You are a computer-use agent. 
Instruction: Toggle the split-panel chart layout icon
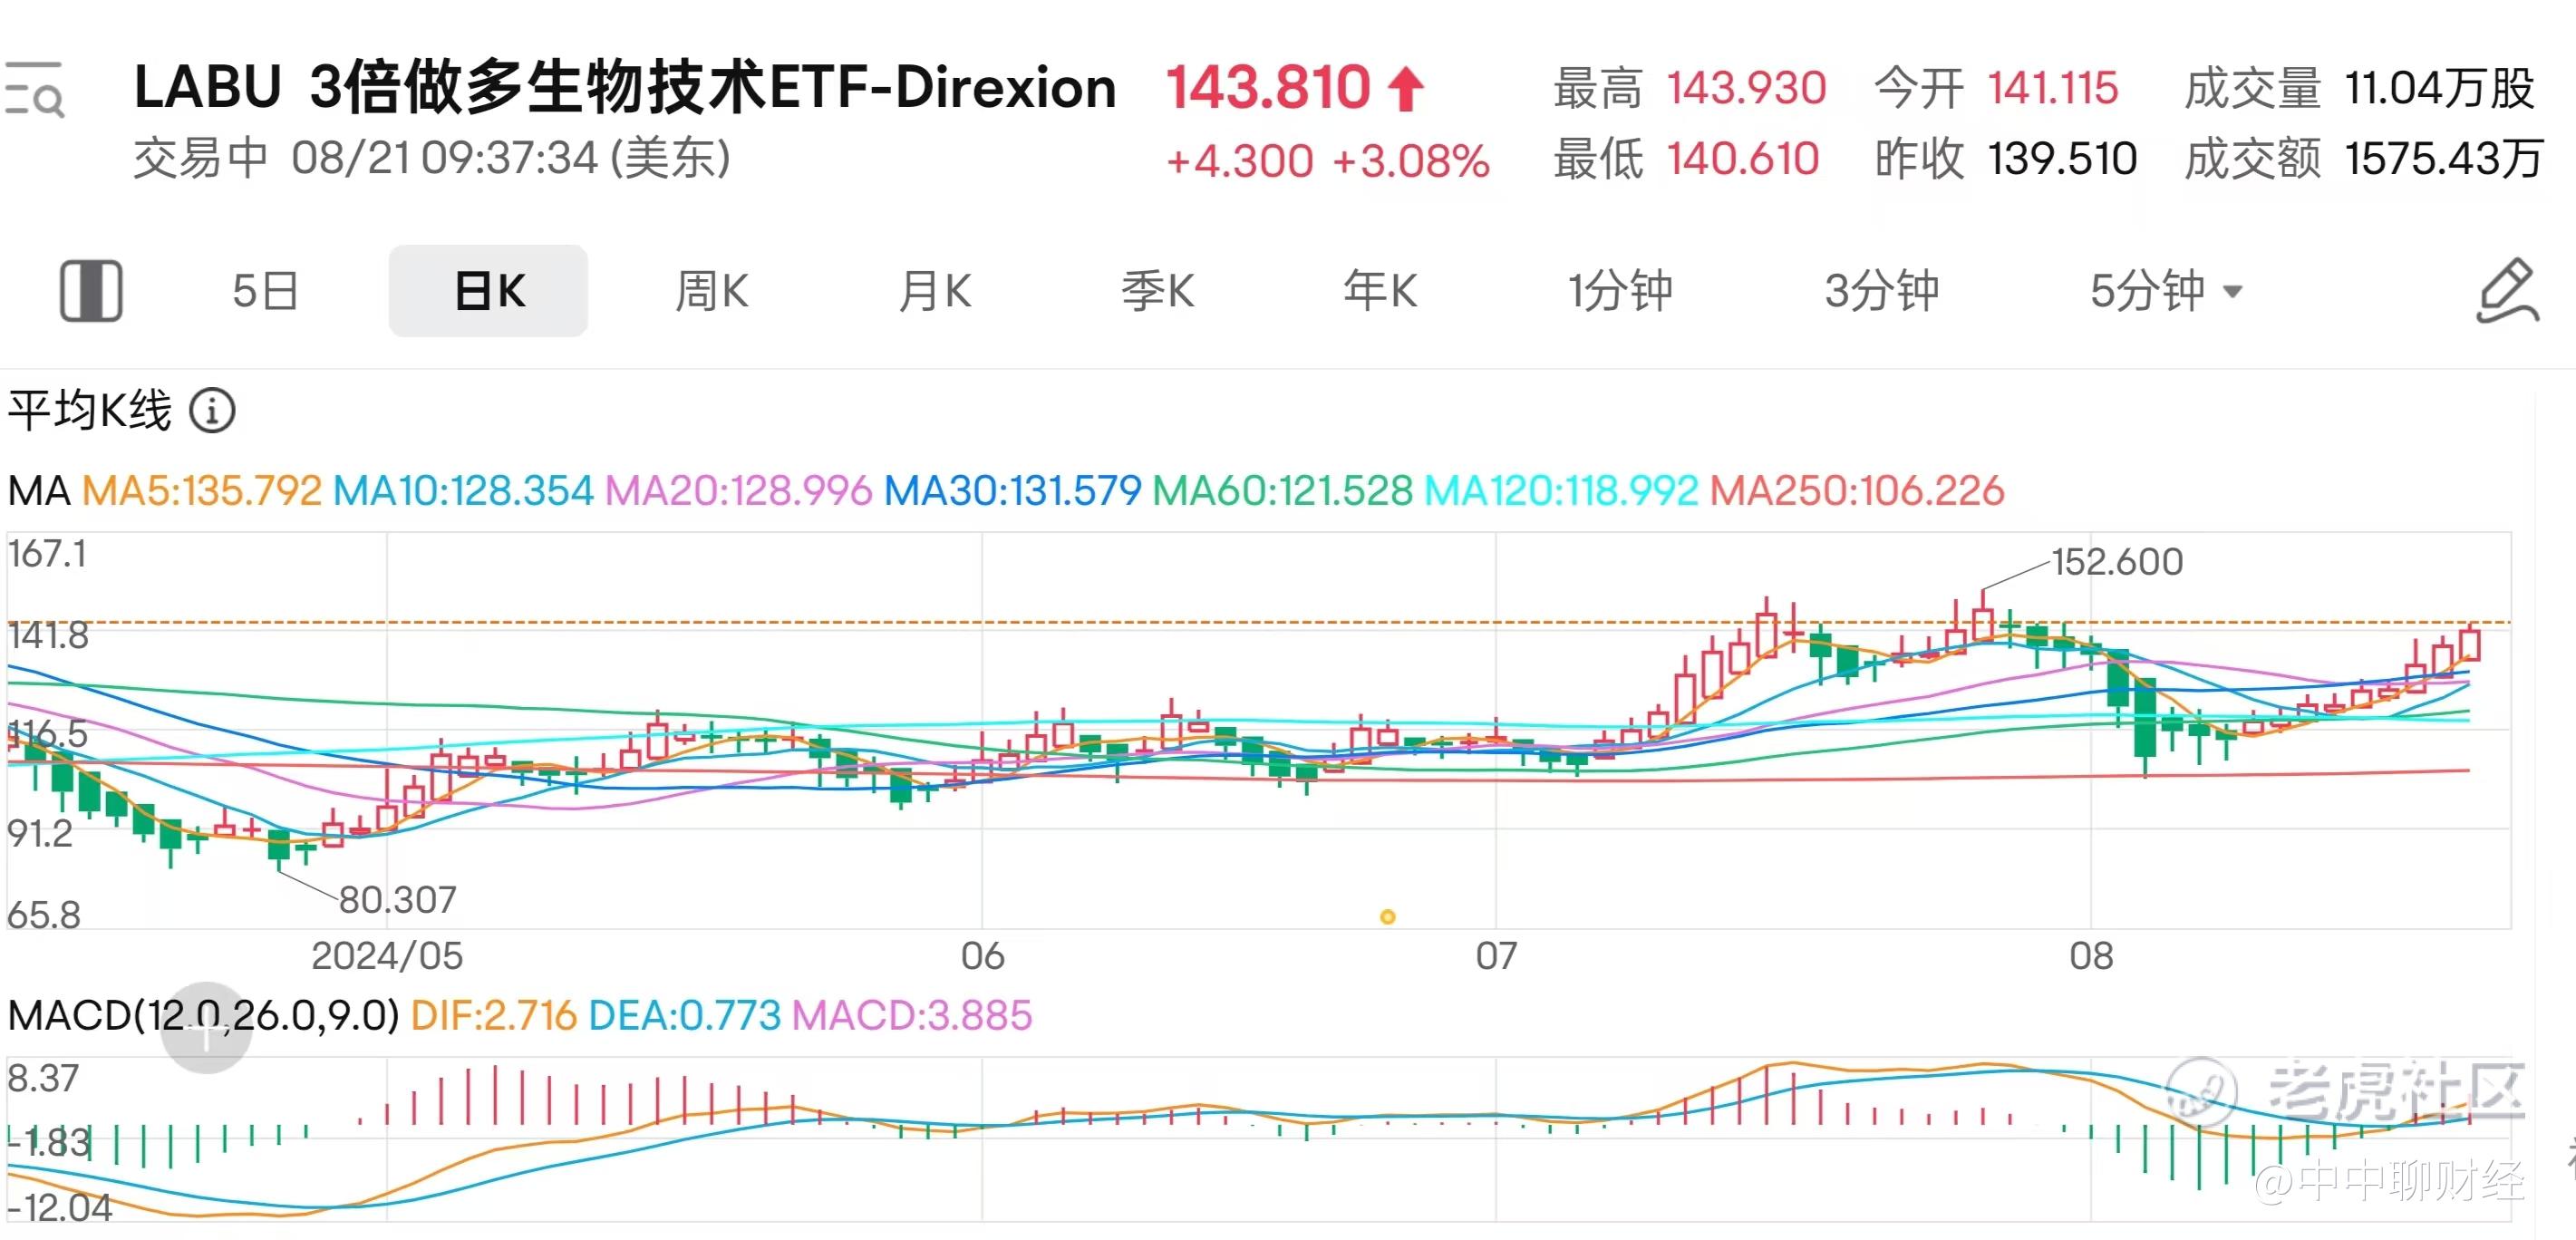91,291
